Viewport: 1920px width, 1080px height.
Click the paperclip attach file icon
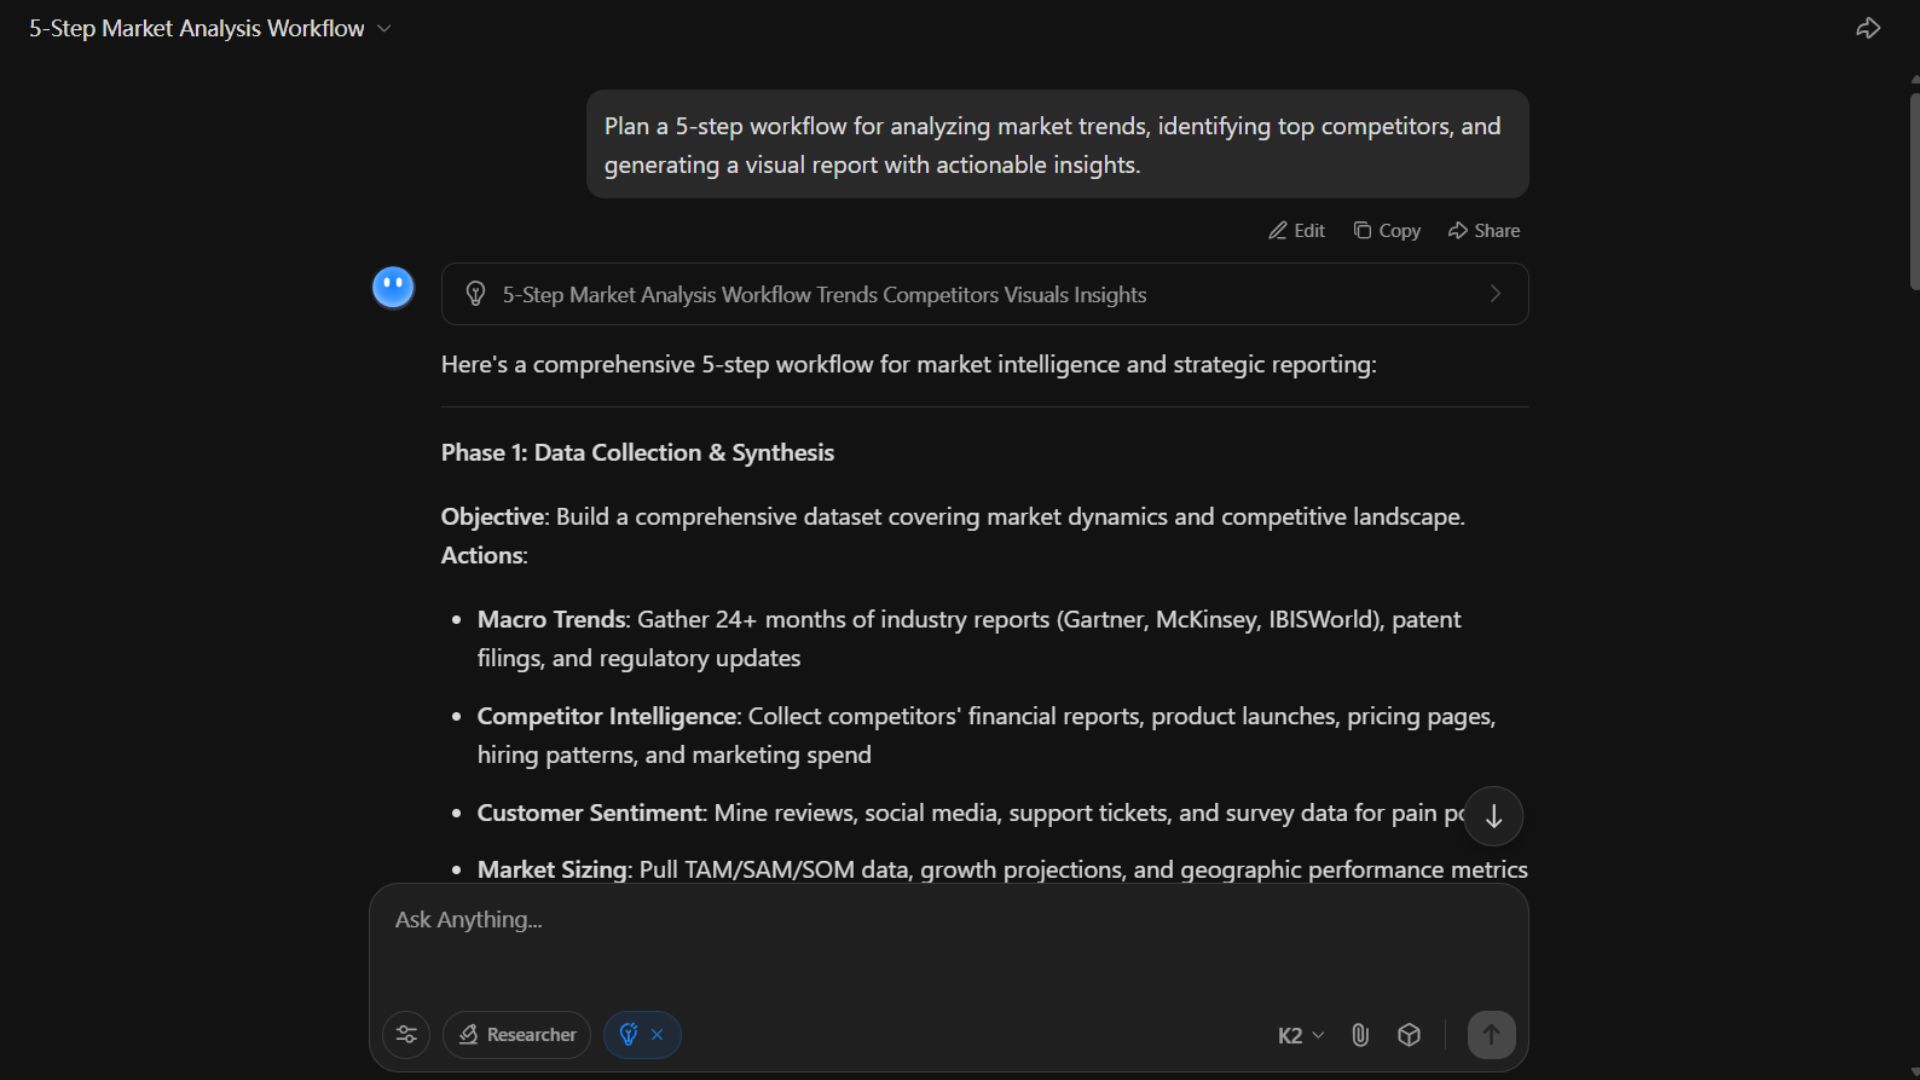click(1360, 1035)
